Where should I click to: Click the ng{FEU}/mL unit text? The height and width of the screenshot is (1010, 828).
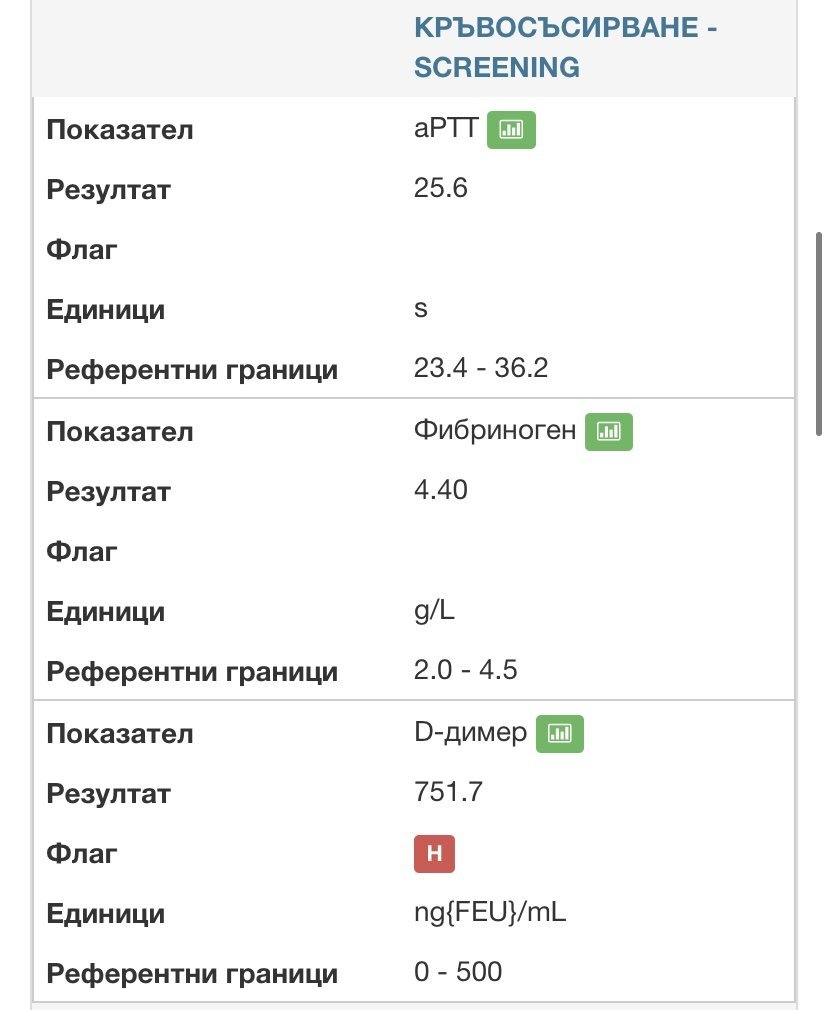click(x=490, y=914)
